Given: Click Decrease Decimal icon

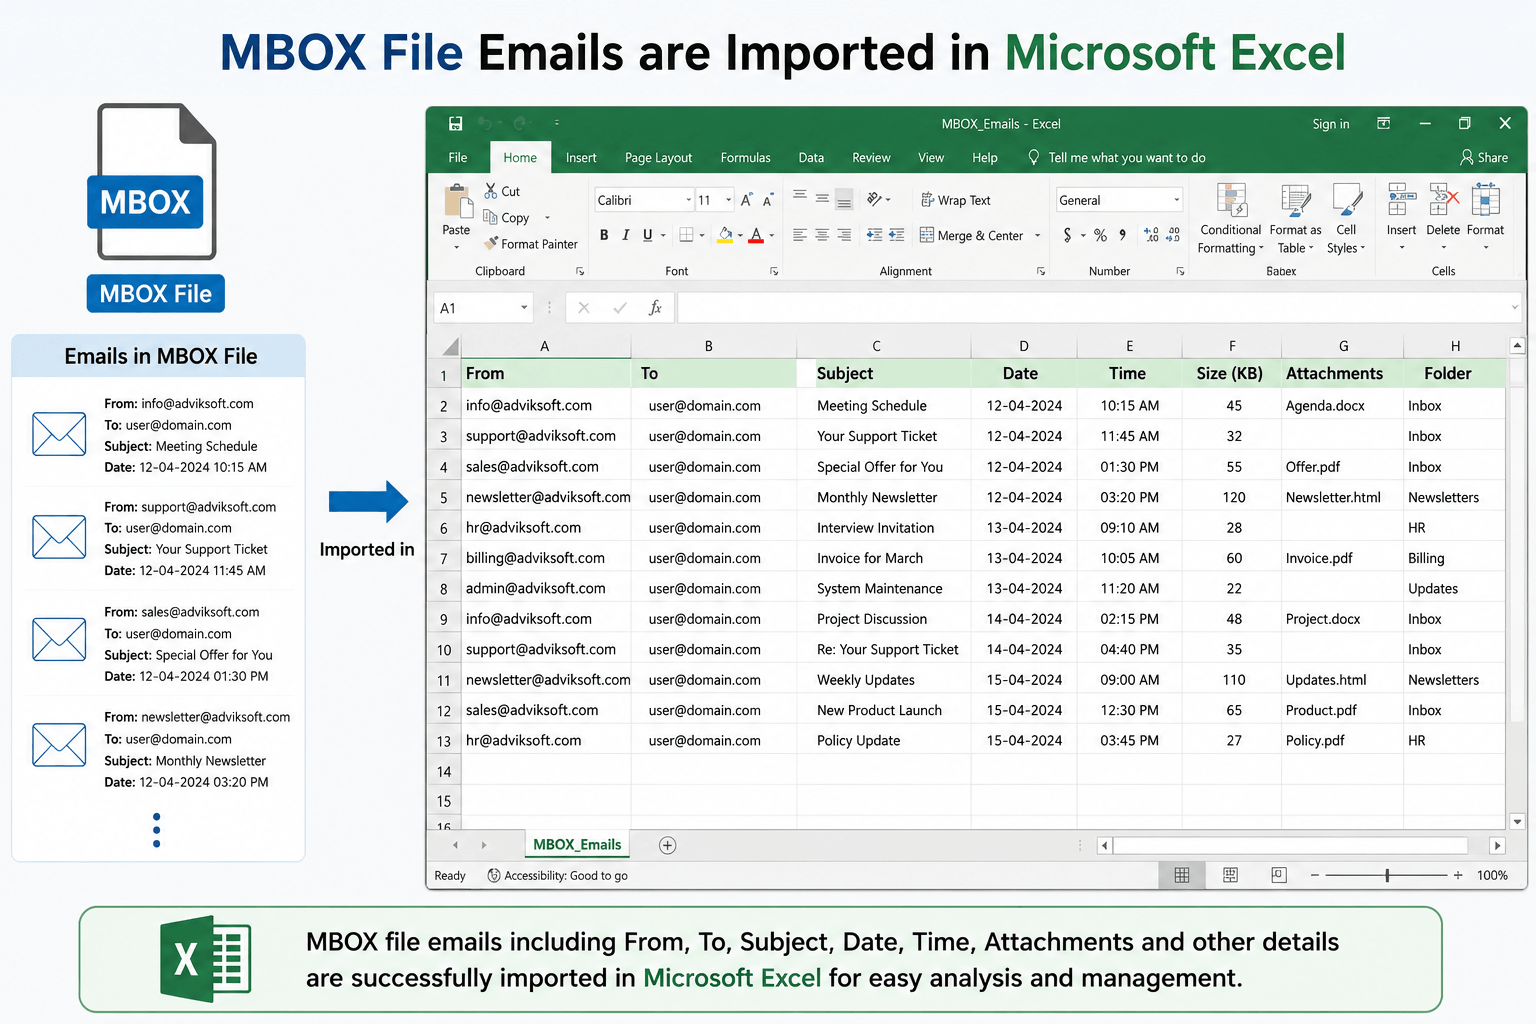Looking at the screenshot, I should pos(1173,235).
